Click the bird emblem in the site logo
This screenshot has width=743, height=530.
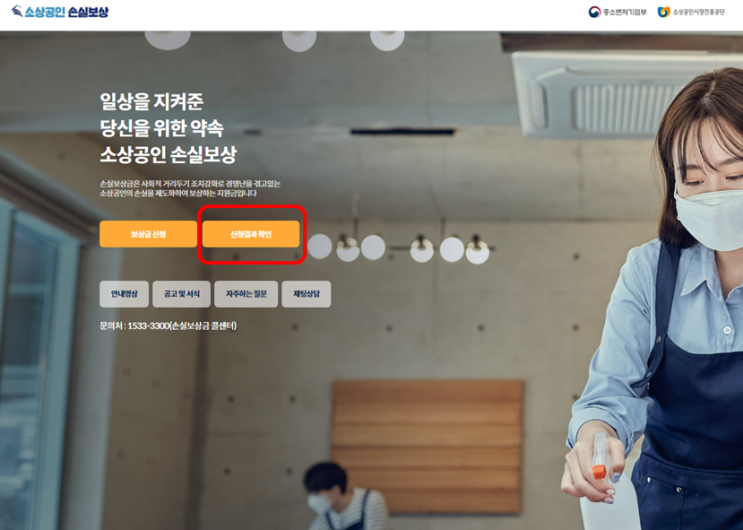point(17,11)
